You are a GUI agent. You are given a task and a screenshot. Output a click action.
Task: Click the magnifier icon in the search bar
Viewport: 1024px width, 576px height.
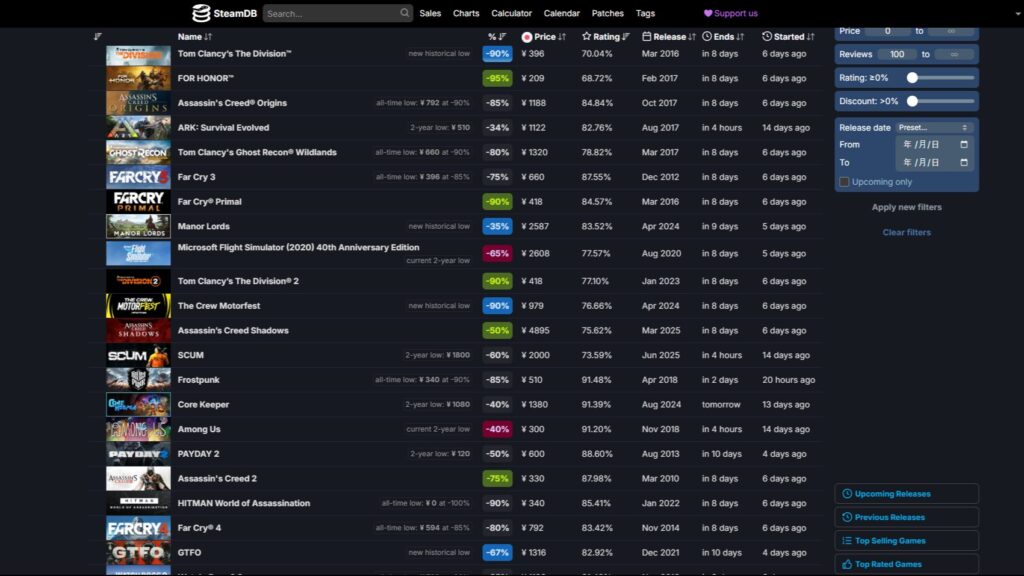click(x=403, y=13)
